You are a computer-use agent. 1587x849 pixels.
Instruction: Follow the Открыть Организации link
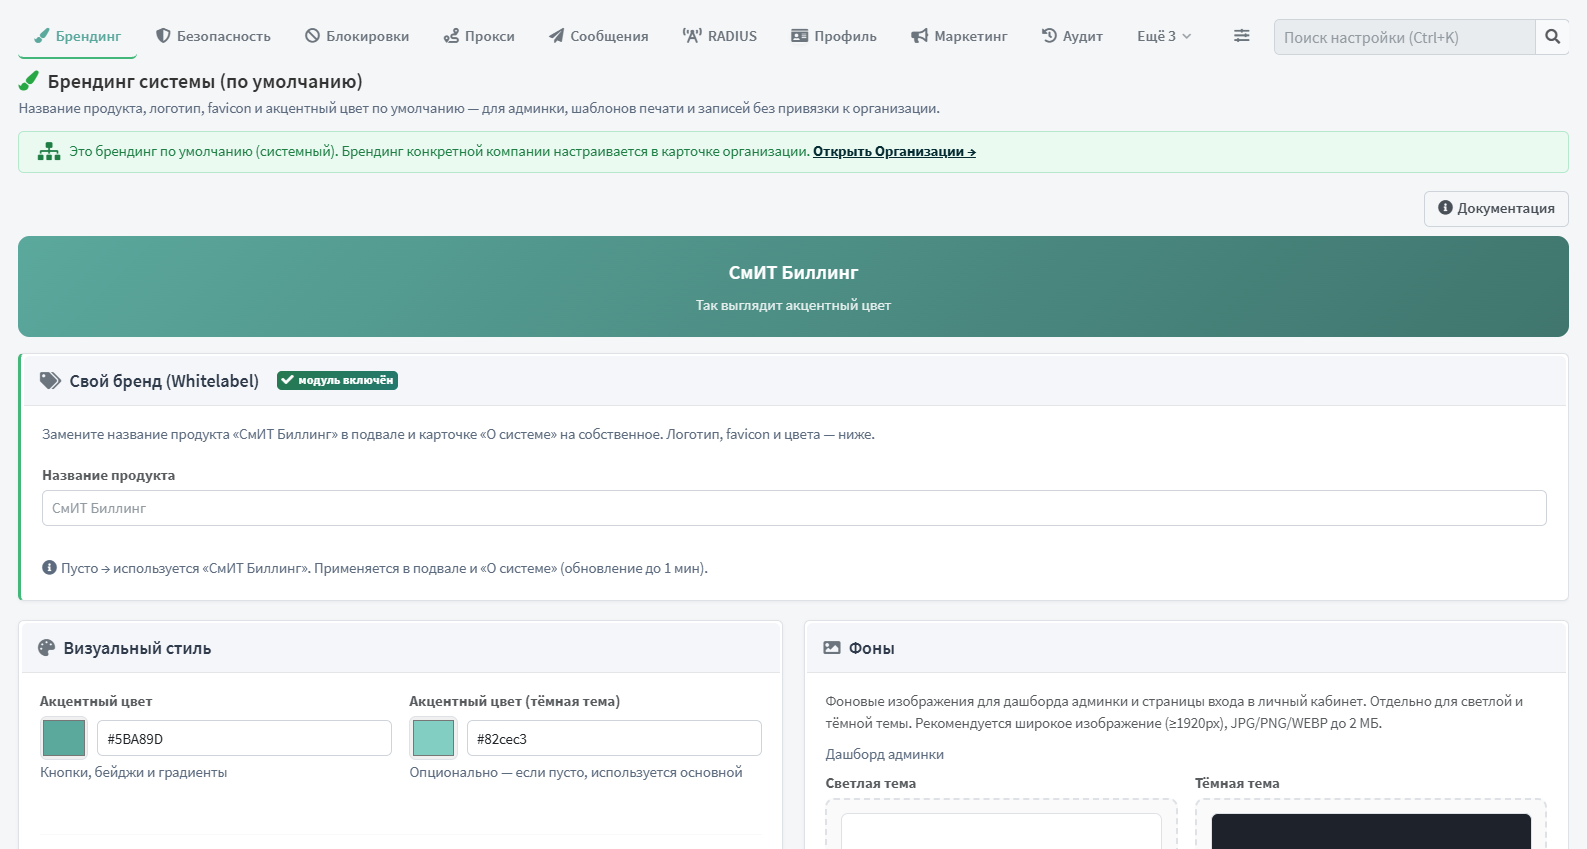click(x=894, y=152)
